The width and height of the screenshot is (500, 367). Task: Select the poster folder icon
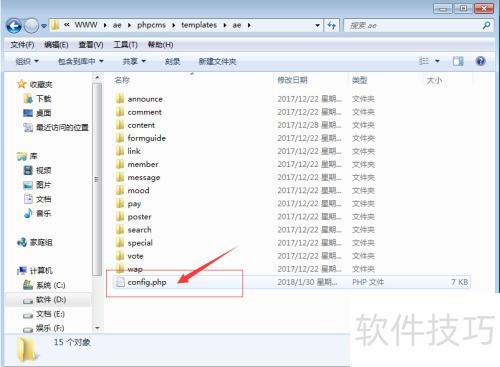[x=120, y=216]
